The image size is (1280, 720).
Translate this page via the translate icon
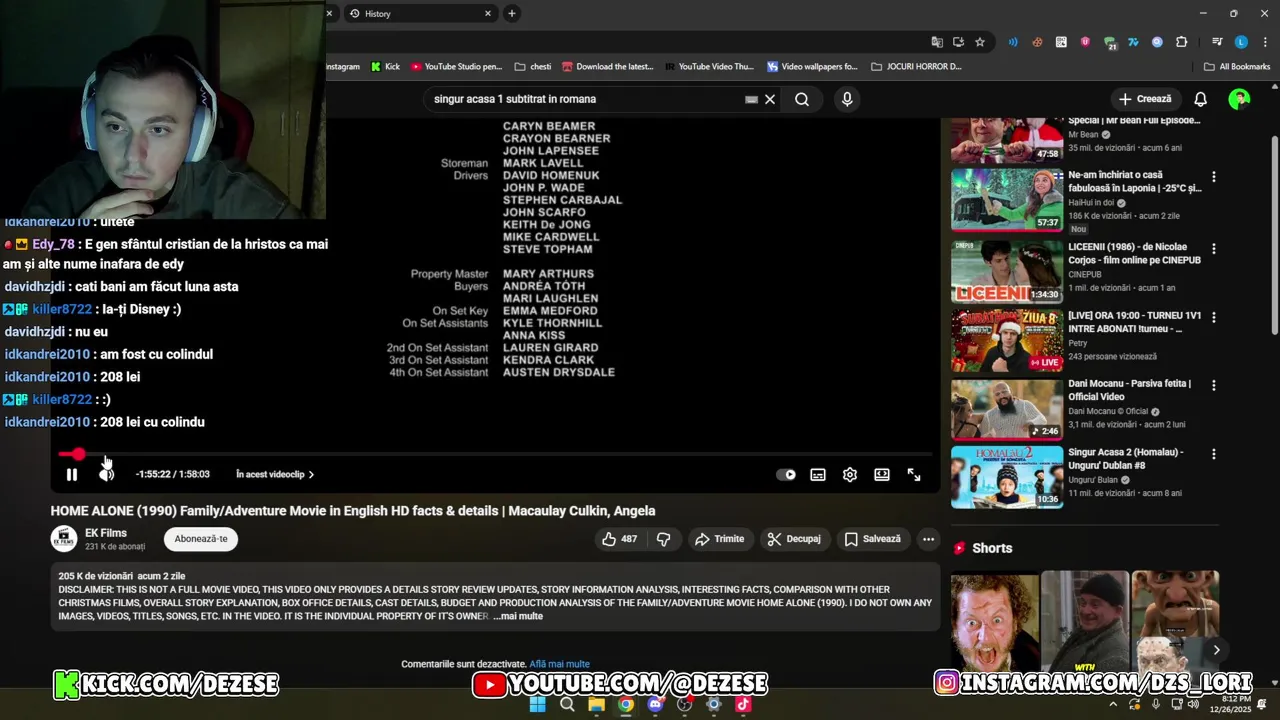click(x=937, y=42)
